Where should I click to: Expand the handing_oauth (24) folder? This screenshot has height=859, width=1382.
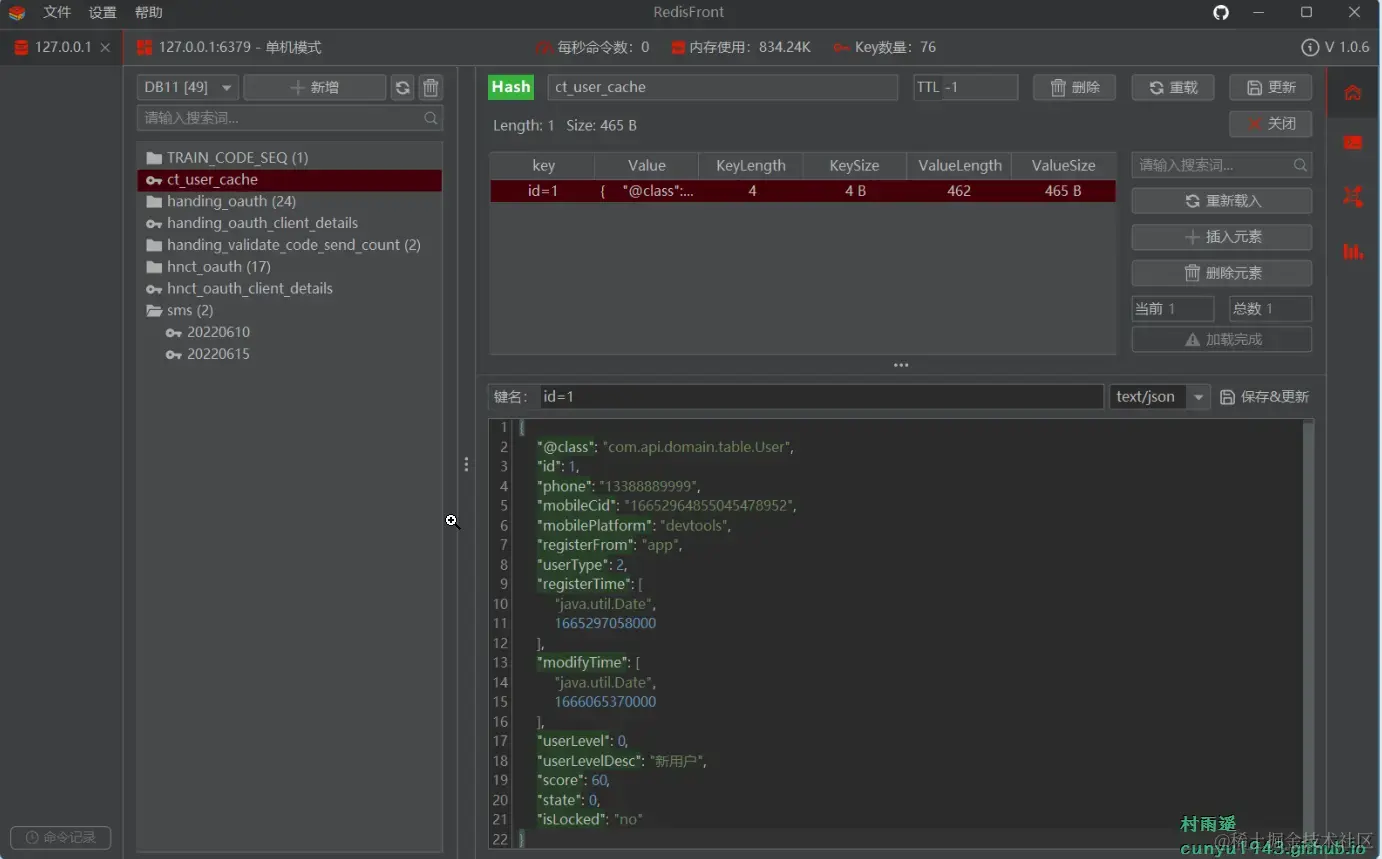(154, 202)
